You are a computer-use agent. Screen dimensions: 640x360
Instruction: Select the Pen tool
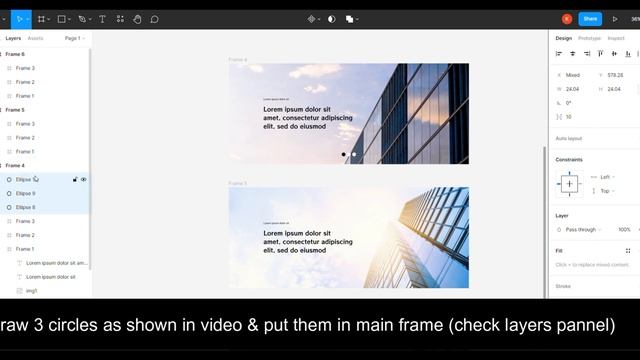(82, 19)
